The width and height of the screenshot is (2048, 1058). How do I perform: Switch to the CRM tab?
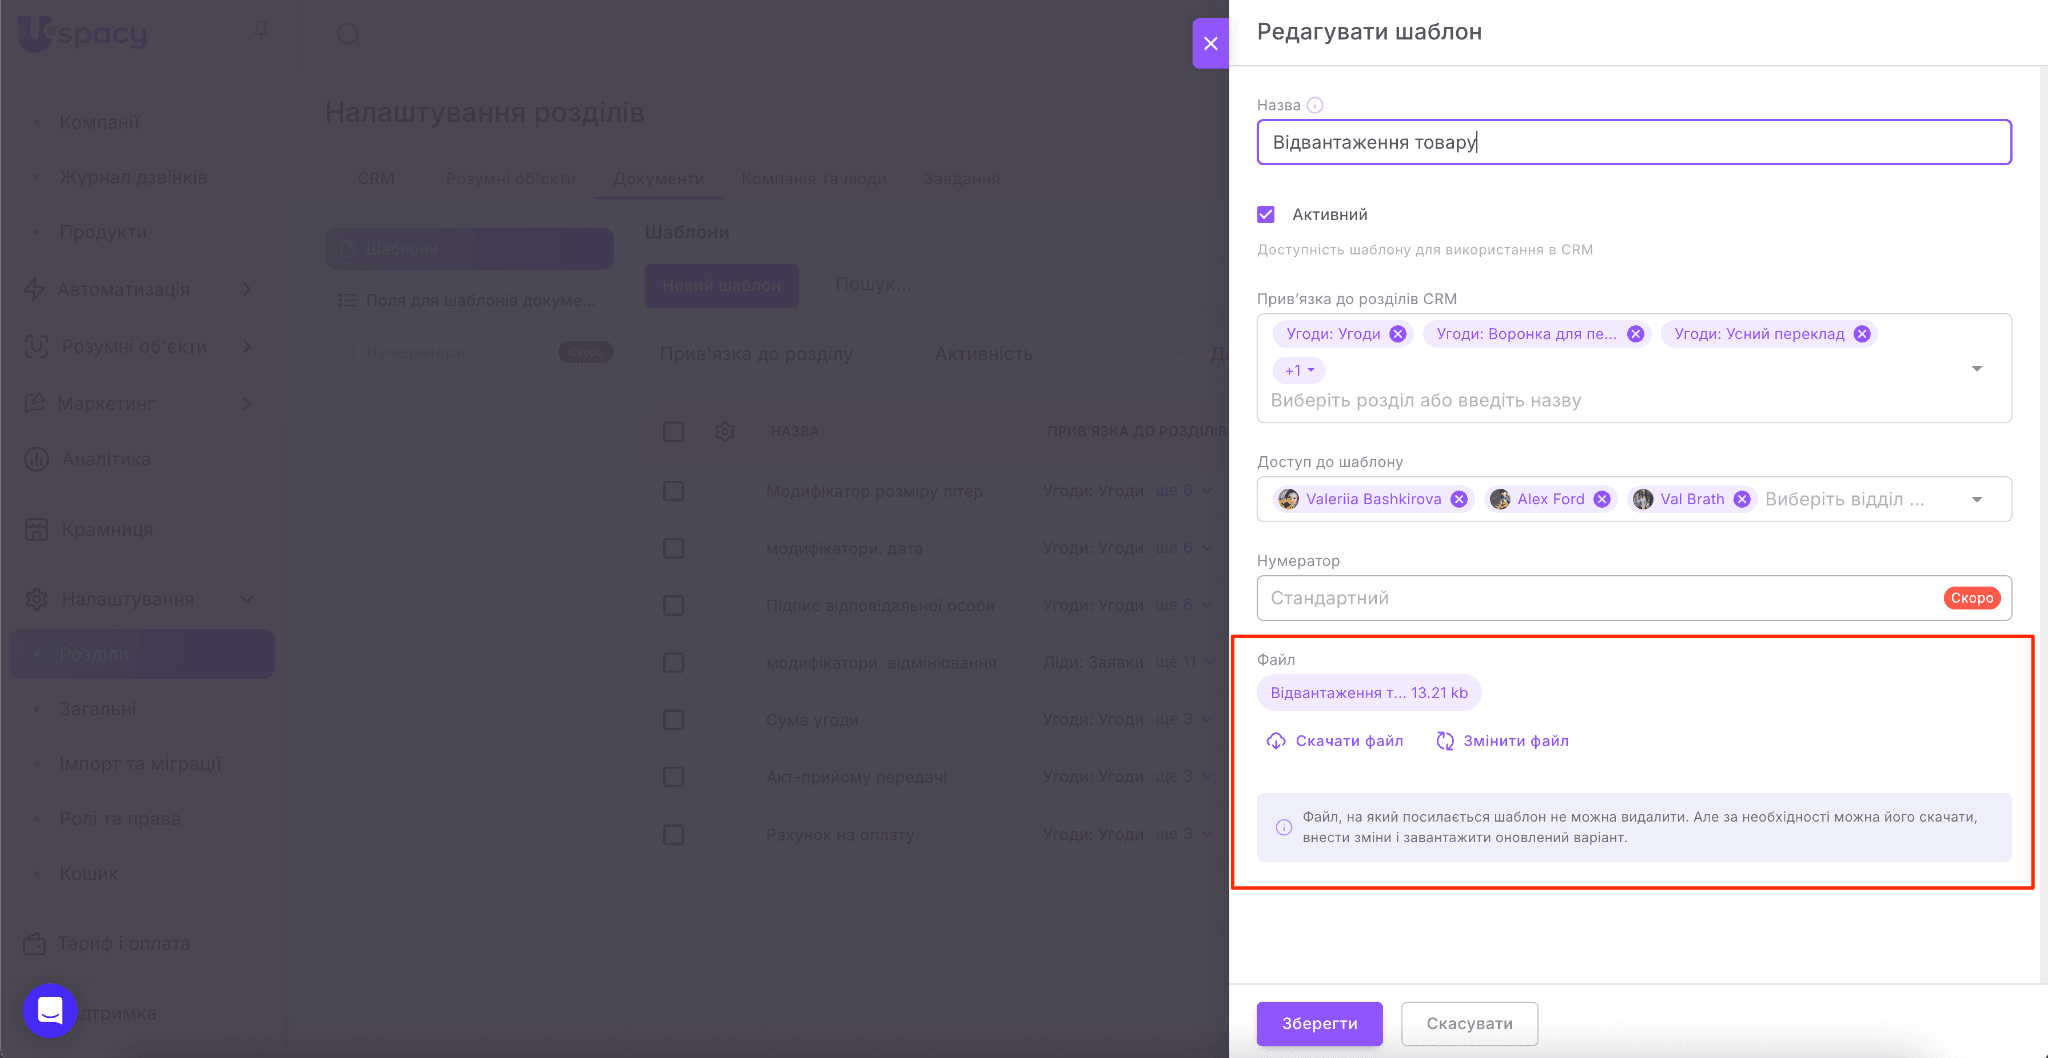(376, 178)
